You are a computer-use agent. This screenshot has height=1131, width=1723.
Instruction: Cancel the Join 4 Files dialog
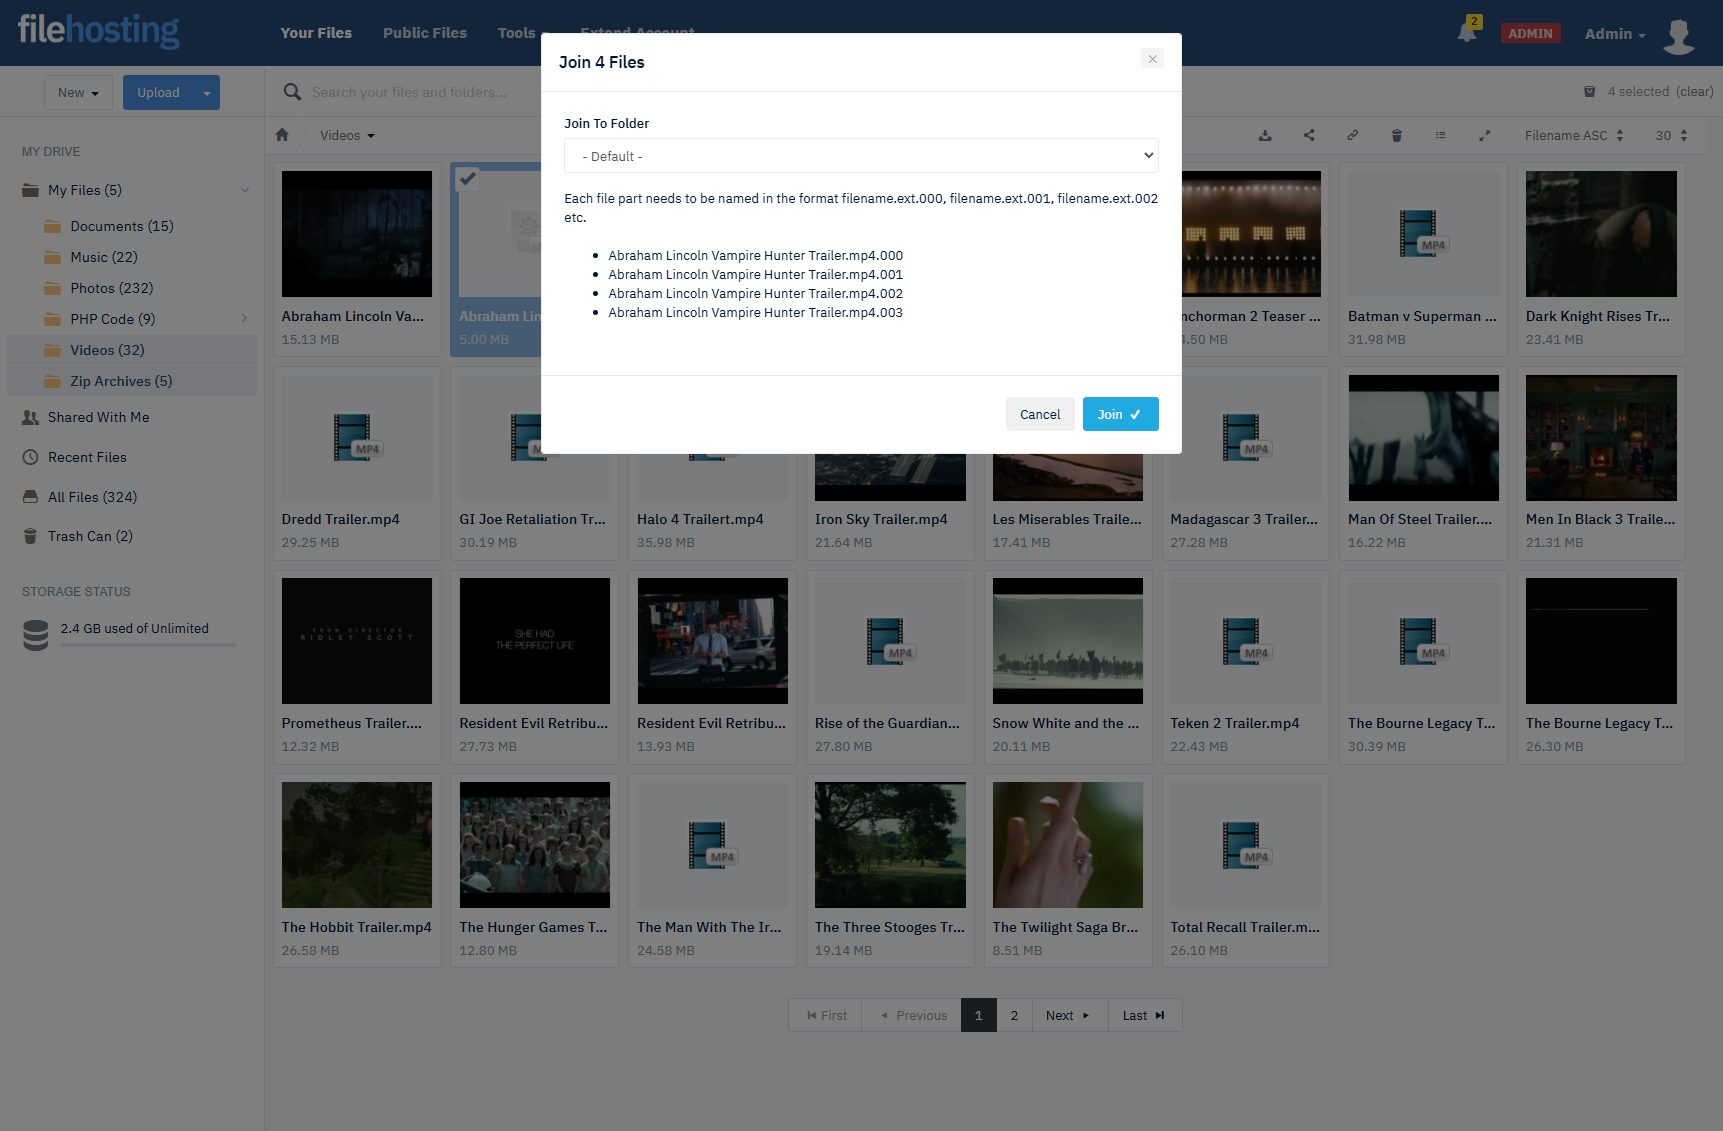click(x=1039, y=414)
